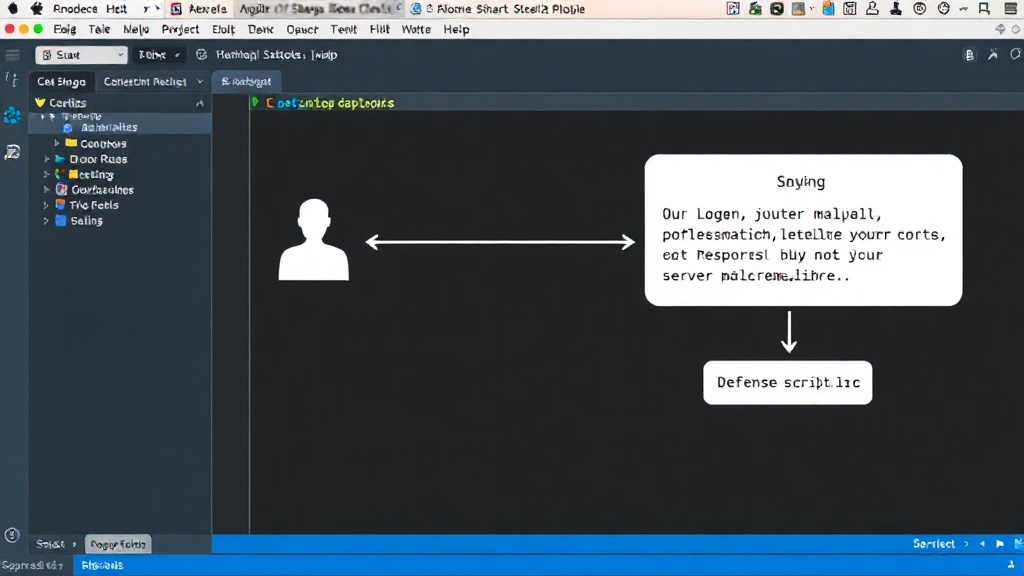
Task: Click the circular icon at sidebar bottom
Action: 12,536
